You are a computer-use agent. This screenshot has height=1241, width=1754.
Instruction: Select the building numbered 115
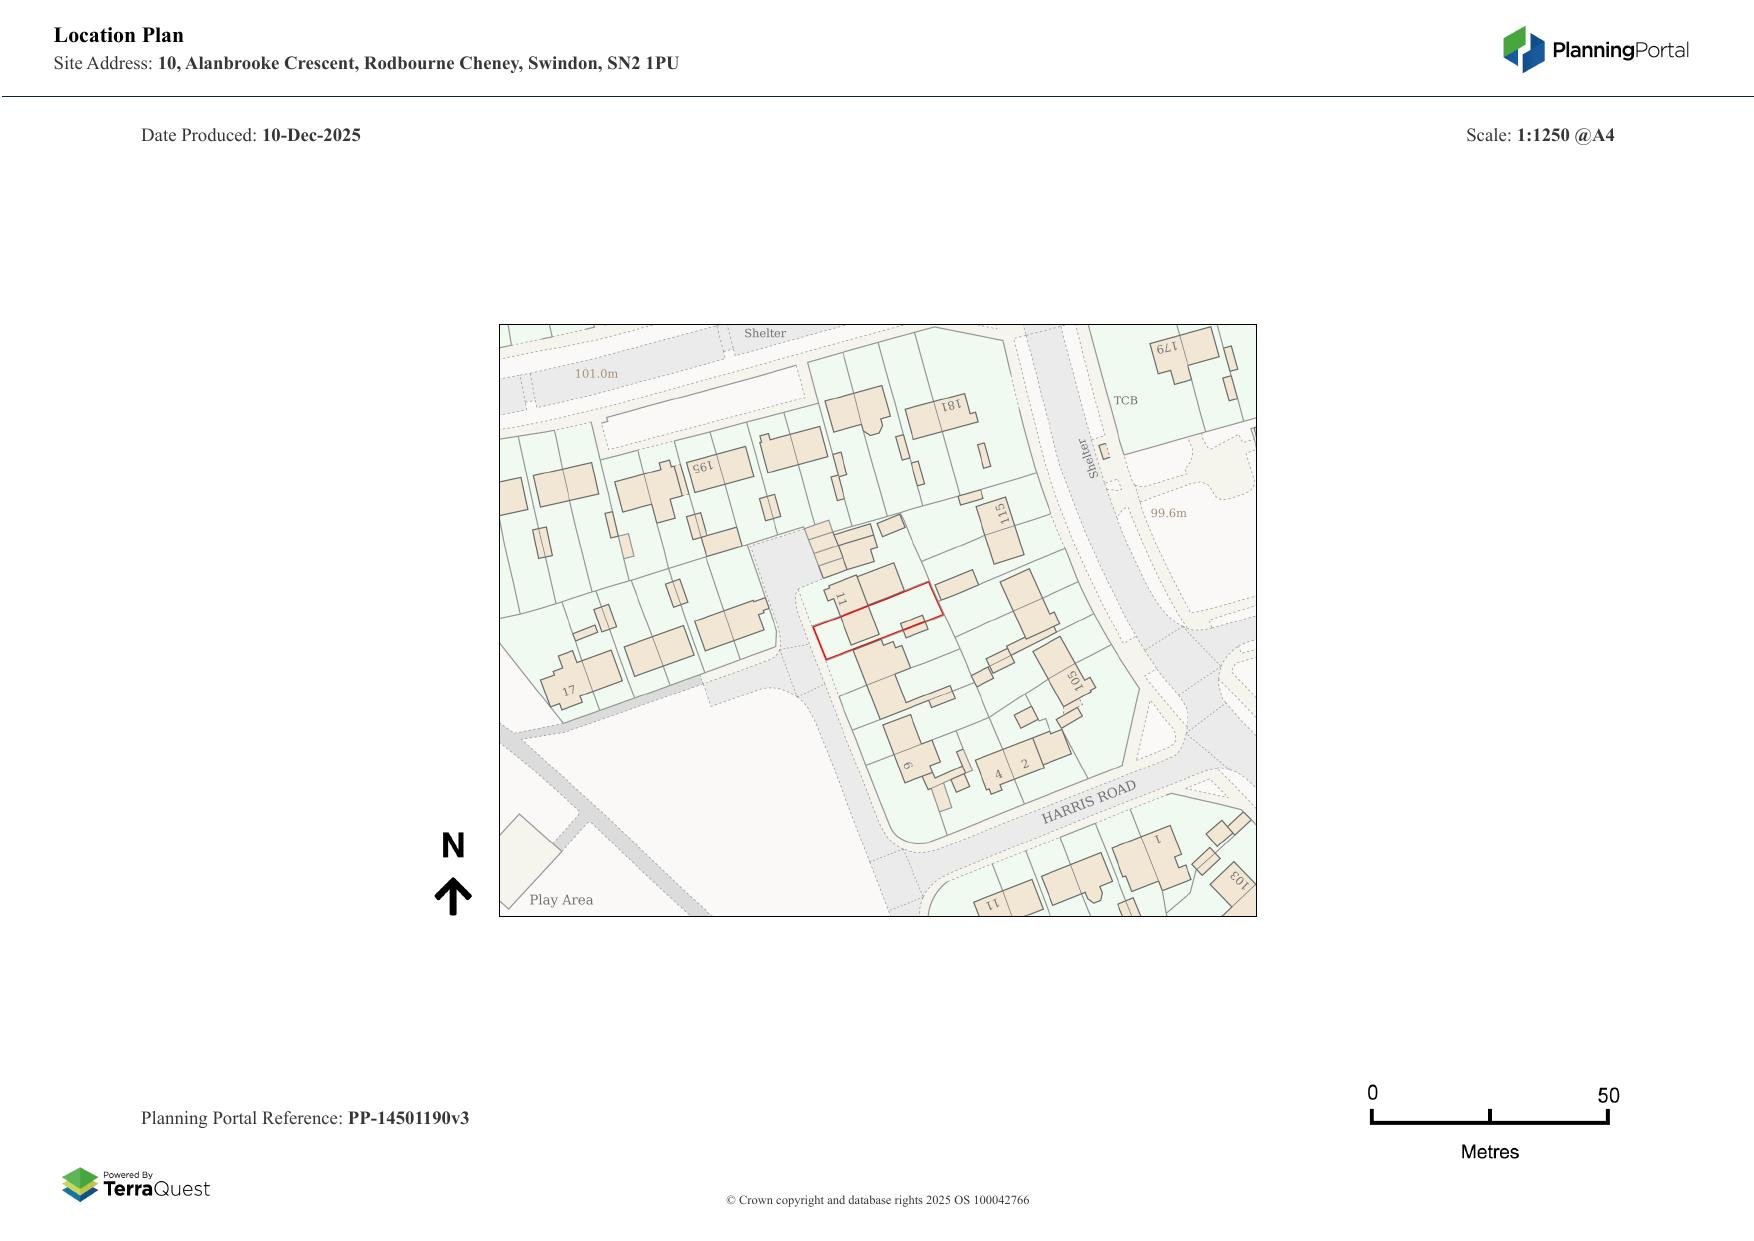pos(1000,530)
